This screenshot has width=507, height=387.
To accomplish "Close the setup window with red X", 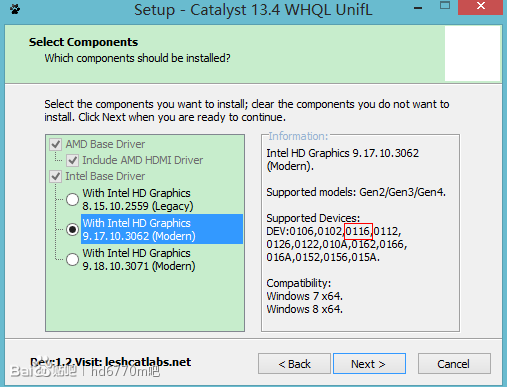I will click(480, 7).
